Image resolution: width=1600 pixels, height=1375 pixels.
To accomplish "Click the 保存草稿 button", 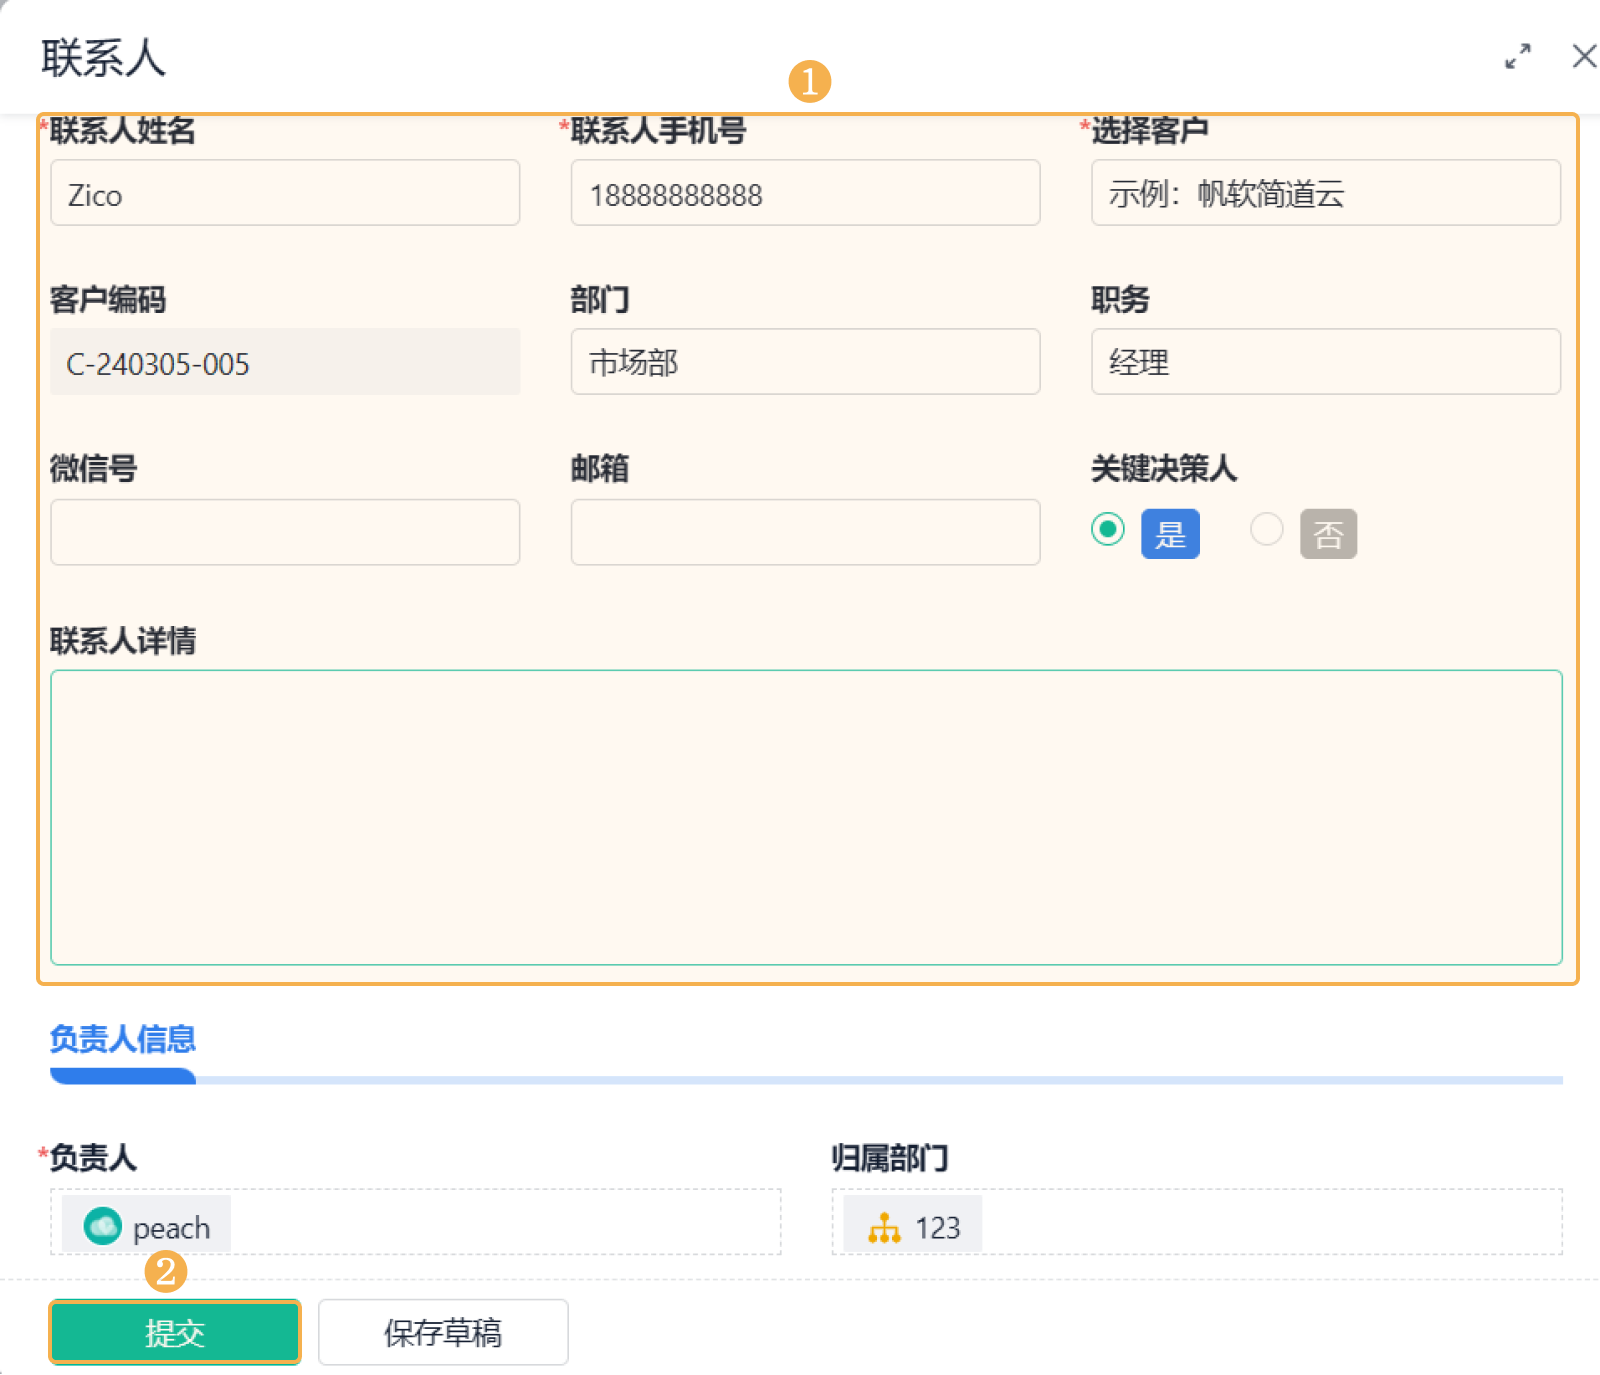I will (x=443, y=1332).
